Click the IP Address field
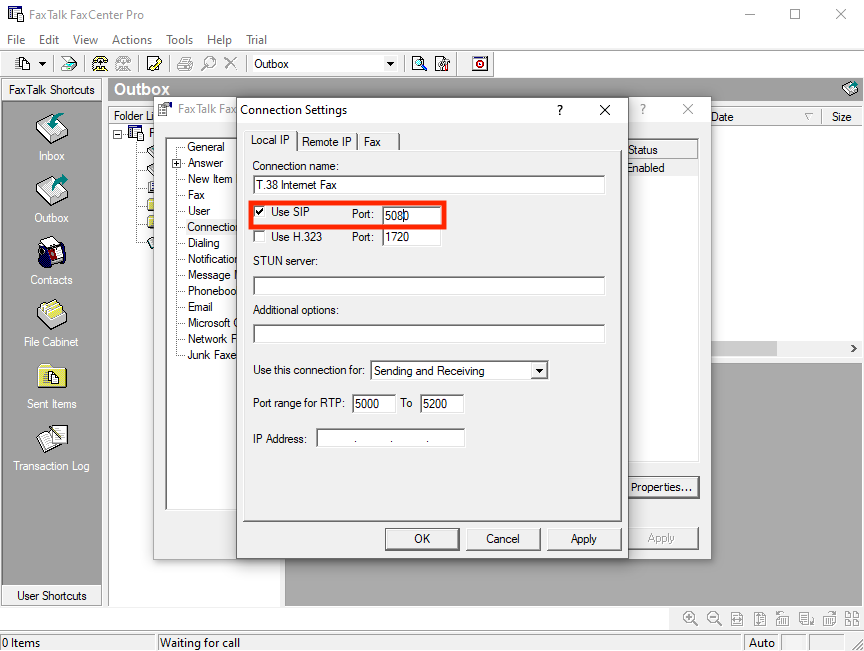Screen dimensions: 864x651 coord(390,438)
